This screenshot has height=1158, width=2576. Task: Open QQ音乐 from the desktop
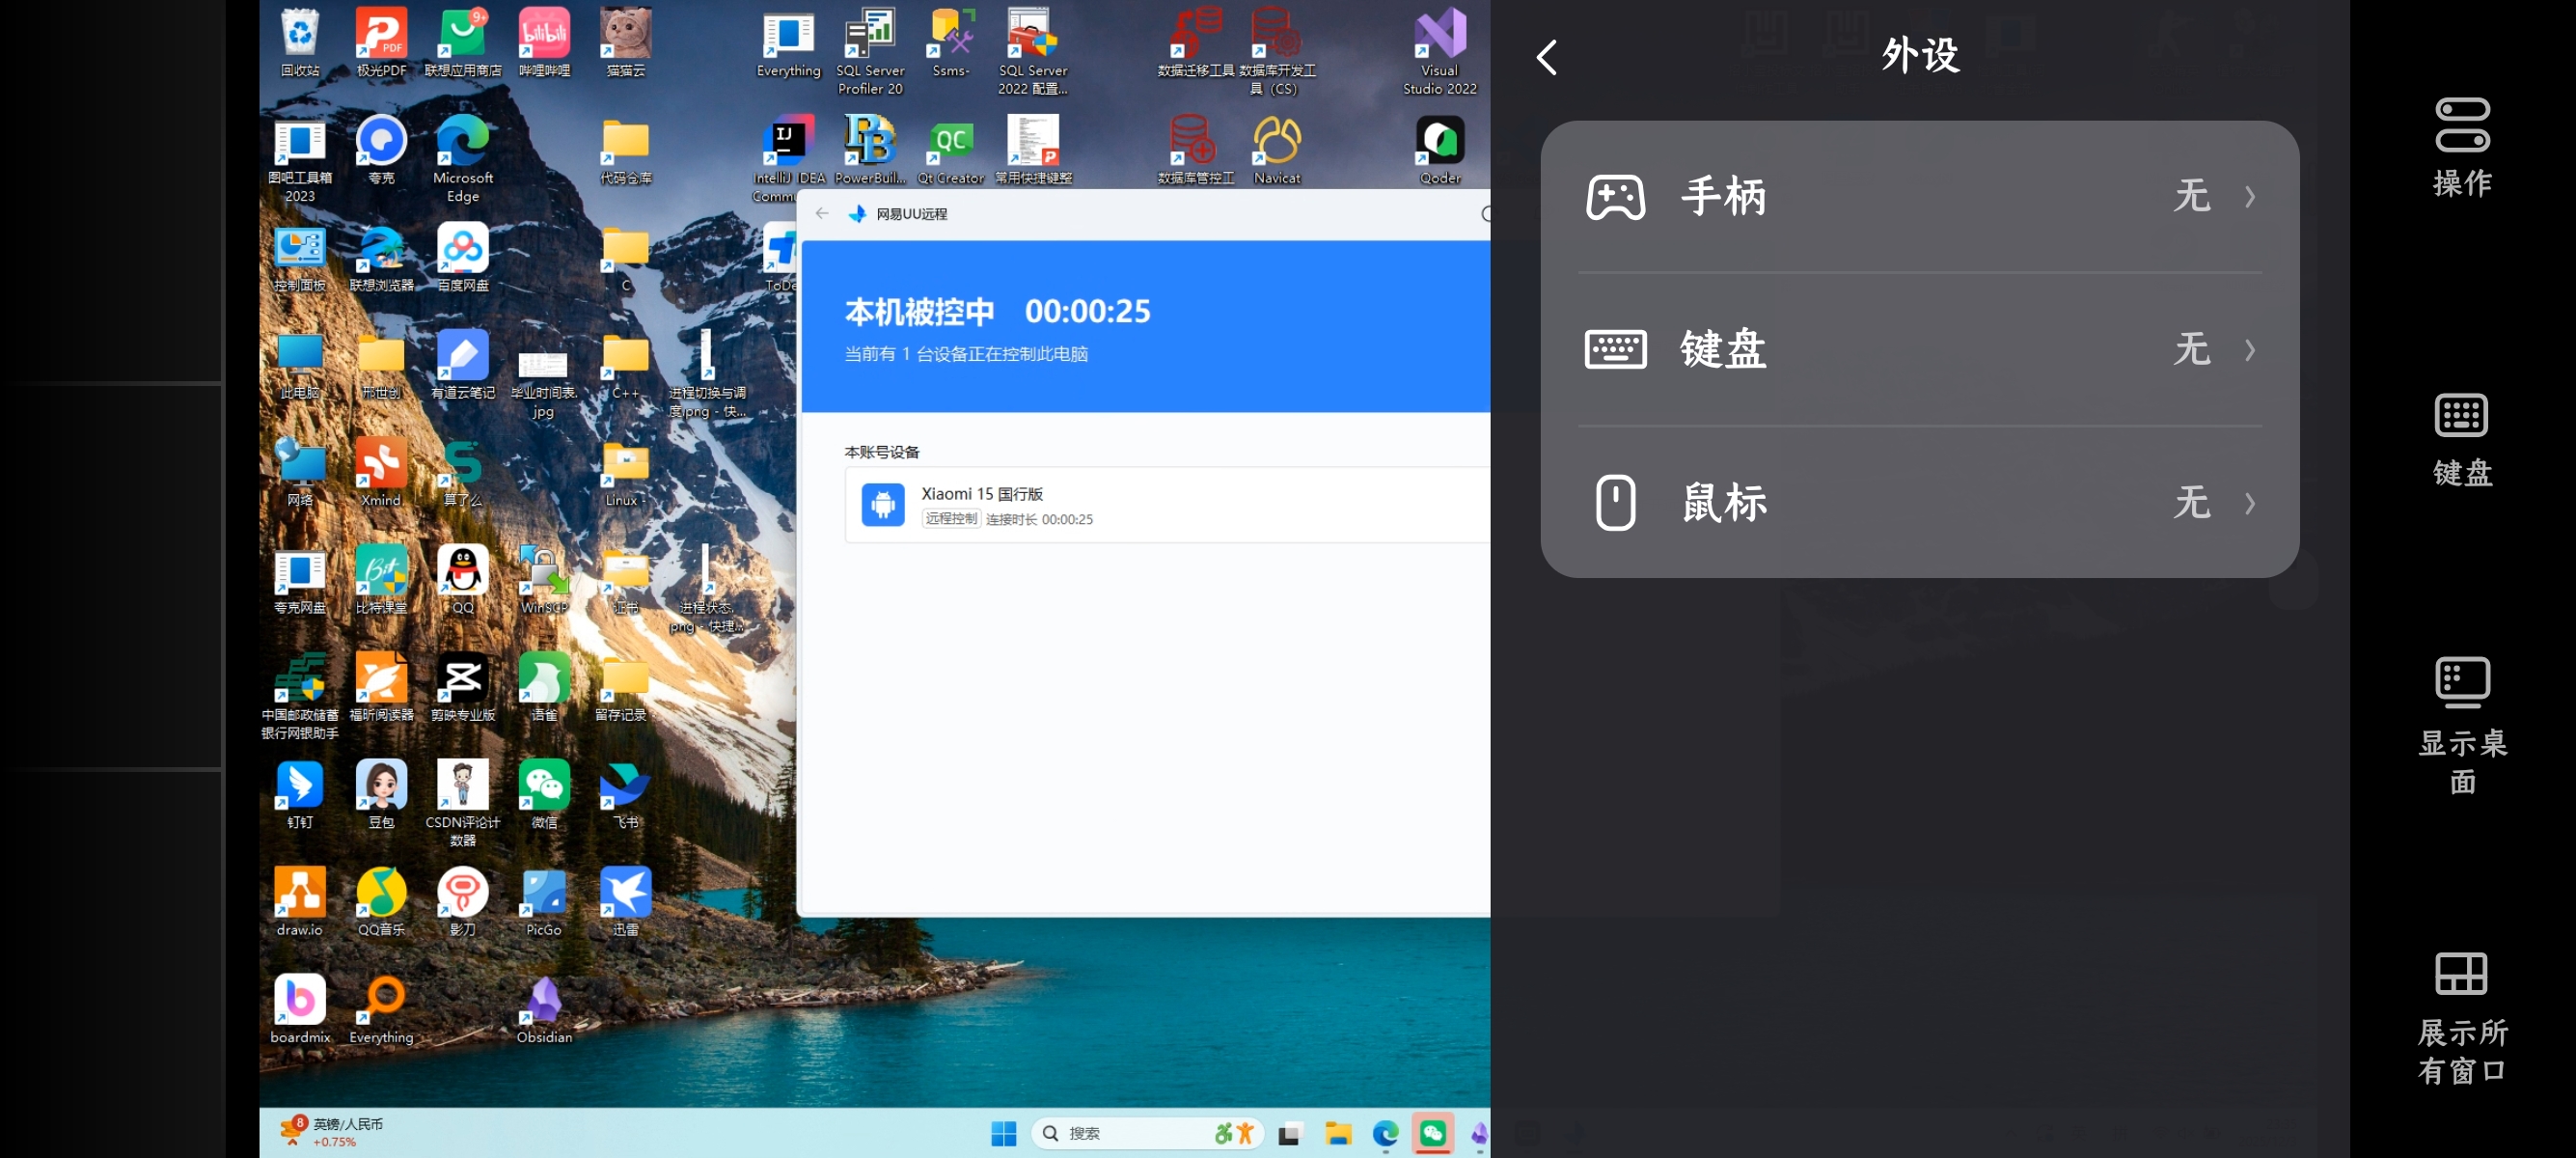click(381, 894)
